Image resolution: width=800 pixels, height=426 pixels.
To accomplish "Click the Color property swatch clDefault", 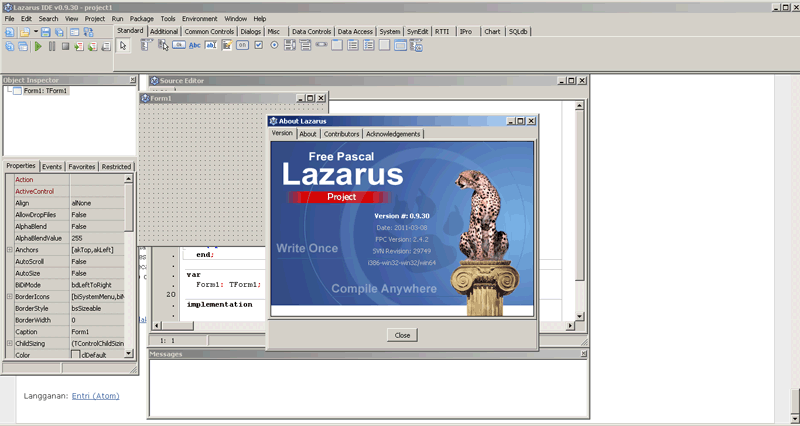I will [x=76, y=355].
